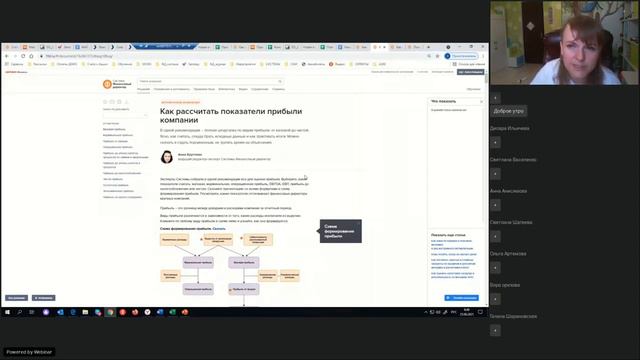The height and width of the screenshot is (360, 640).
Task: Go back with the browser back arrow
Action: (x=7, y=56)
